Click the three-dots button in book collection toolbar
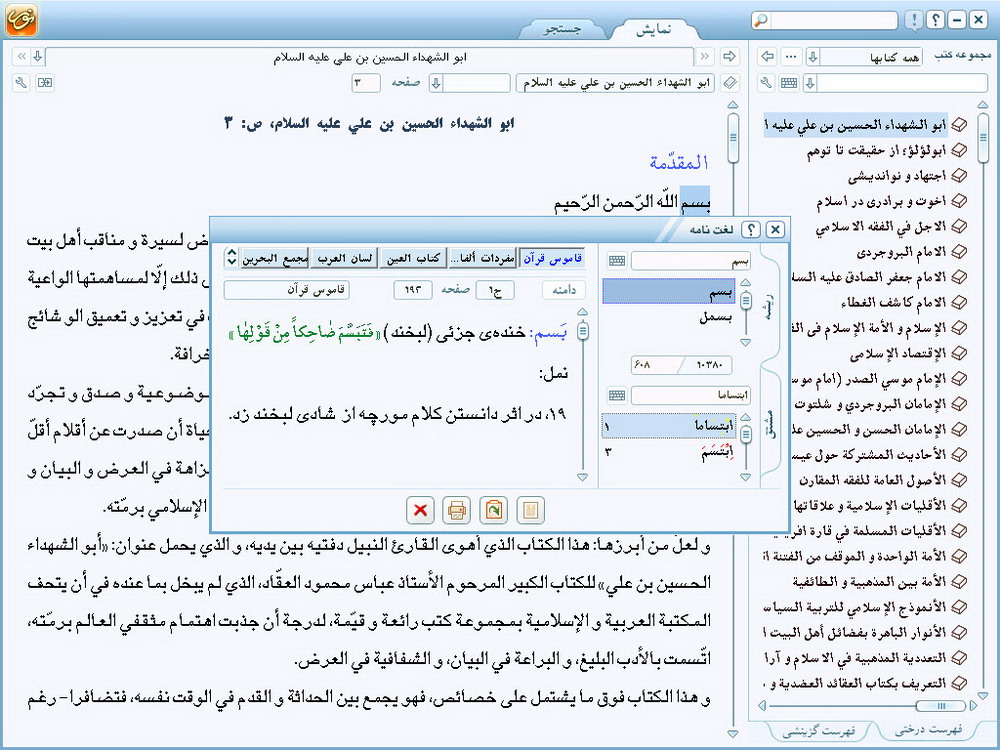 pos(791,57)
